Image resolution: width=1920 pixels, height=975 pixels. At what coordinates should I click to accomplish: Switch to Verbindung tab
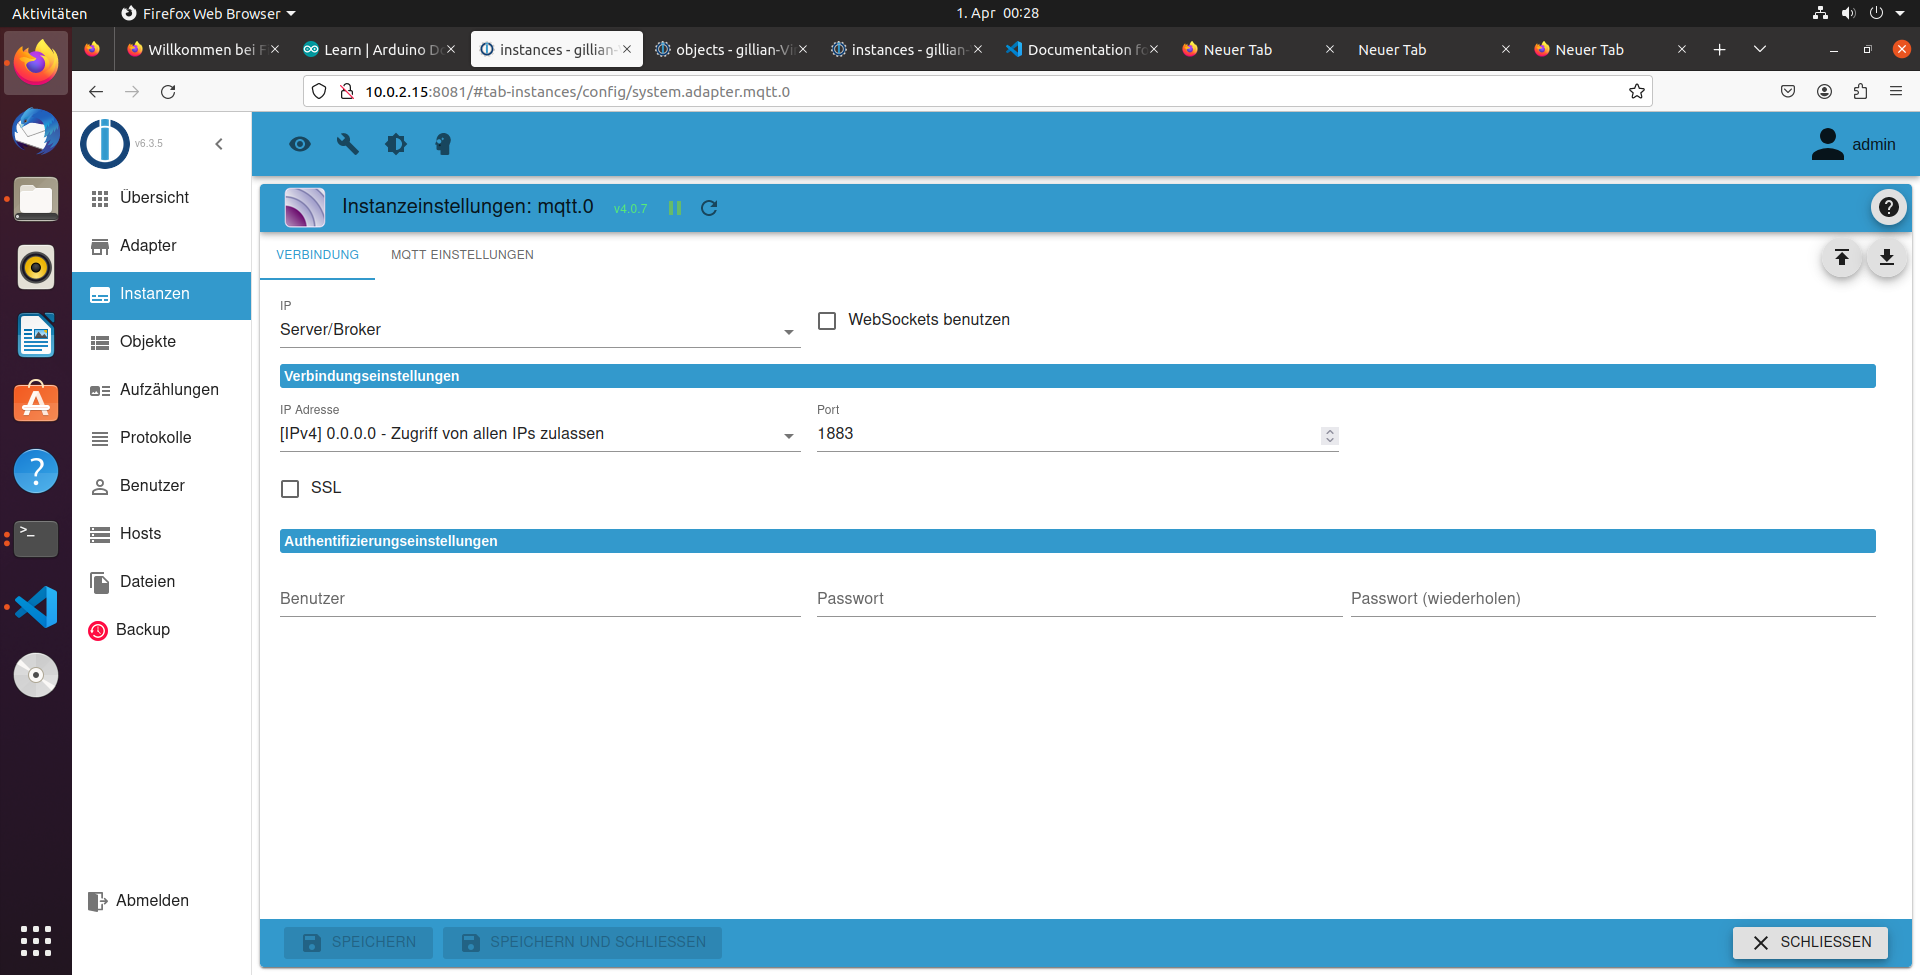tap(317, 255)
